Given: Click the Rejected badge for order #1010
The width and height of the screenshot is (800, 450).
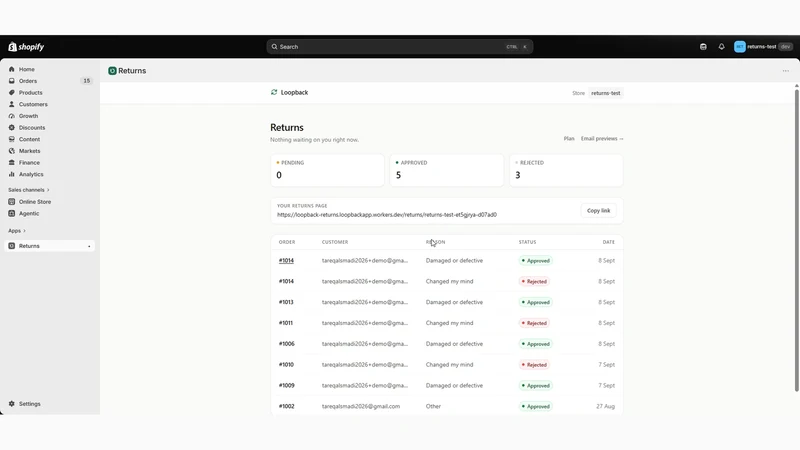Looking at the screenshot, I should click(x=534, y=365).
